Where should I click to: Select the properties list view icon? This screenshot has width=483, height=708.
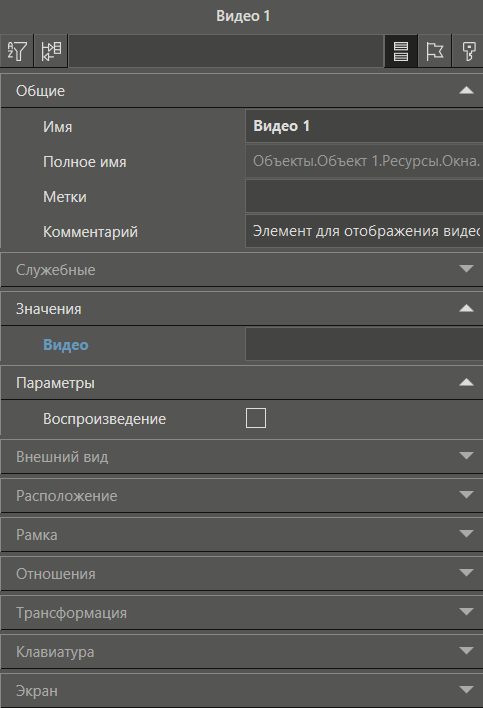pos(401,51)
